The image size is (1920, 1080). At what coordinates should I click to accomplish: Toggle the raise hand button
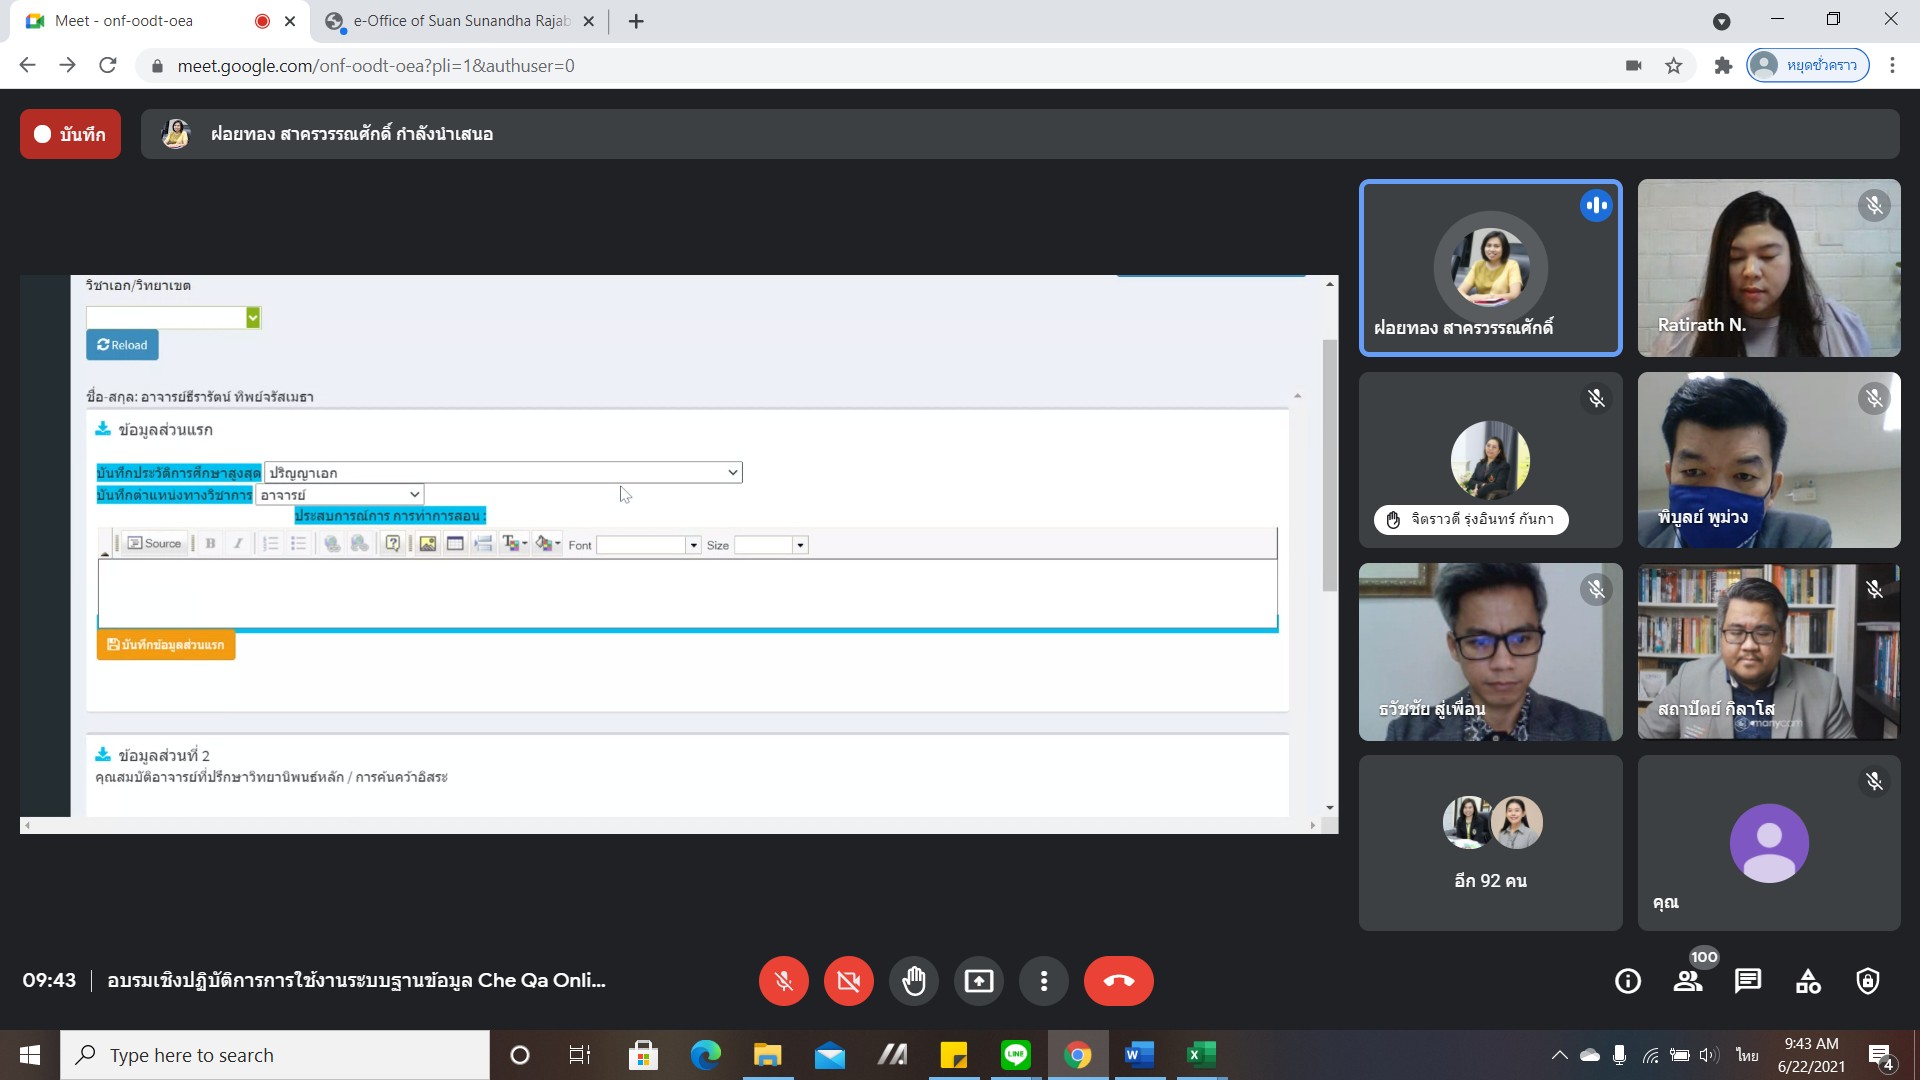tap(913, 981)
